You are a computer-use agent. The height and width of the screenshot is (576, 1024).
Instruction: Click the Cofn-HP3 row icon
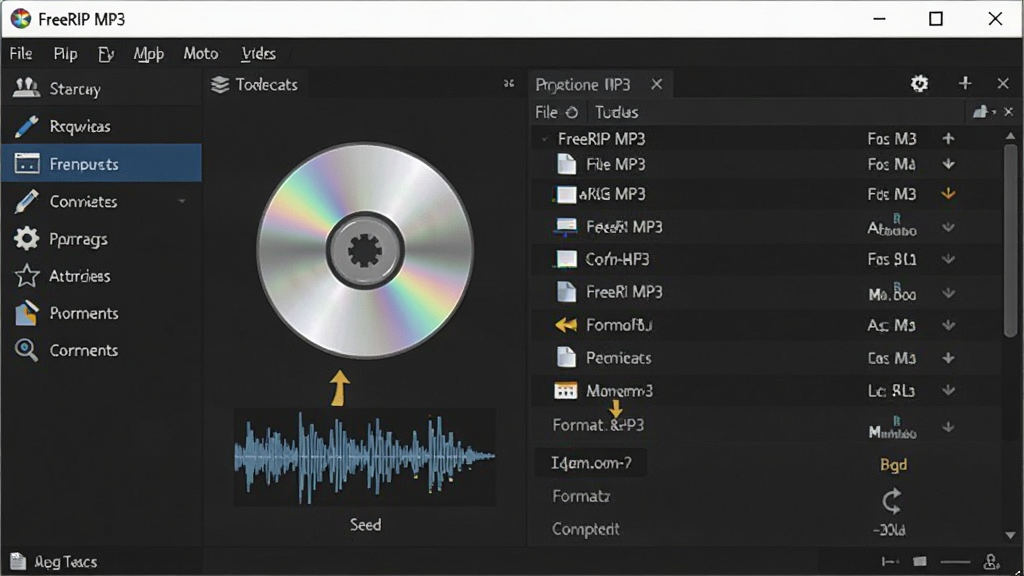[x=566, y=259]
